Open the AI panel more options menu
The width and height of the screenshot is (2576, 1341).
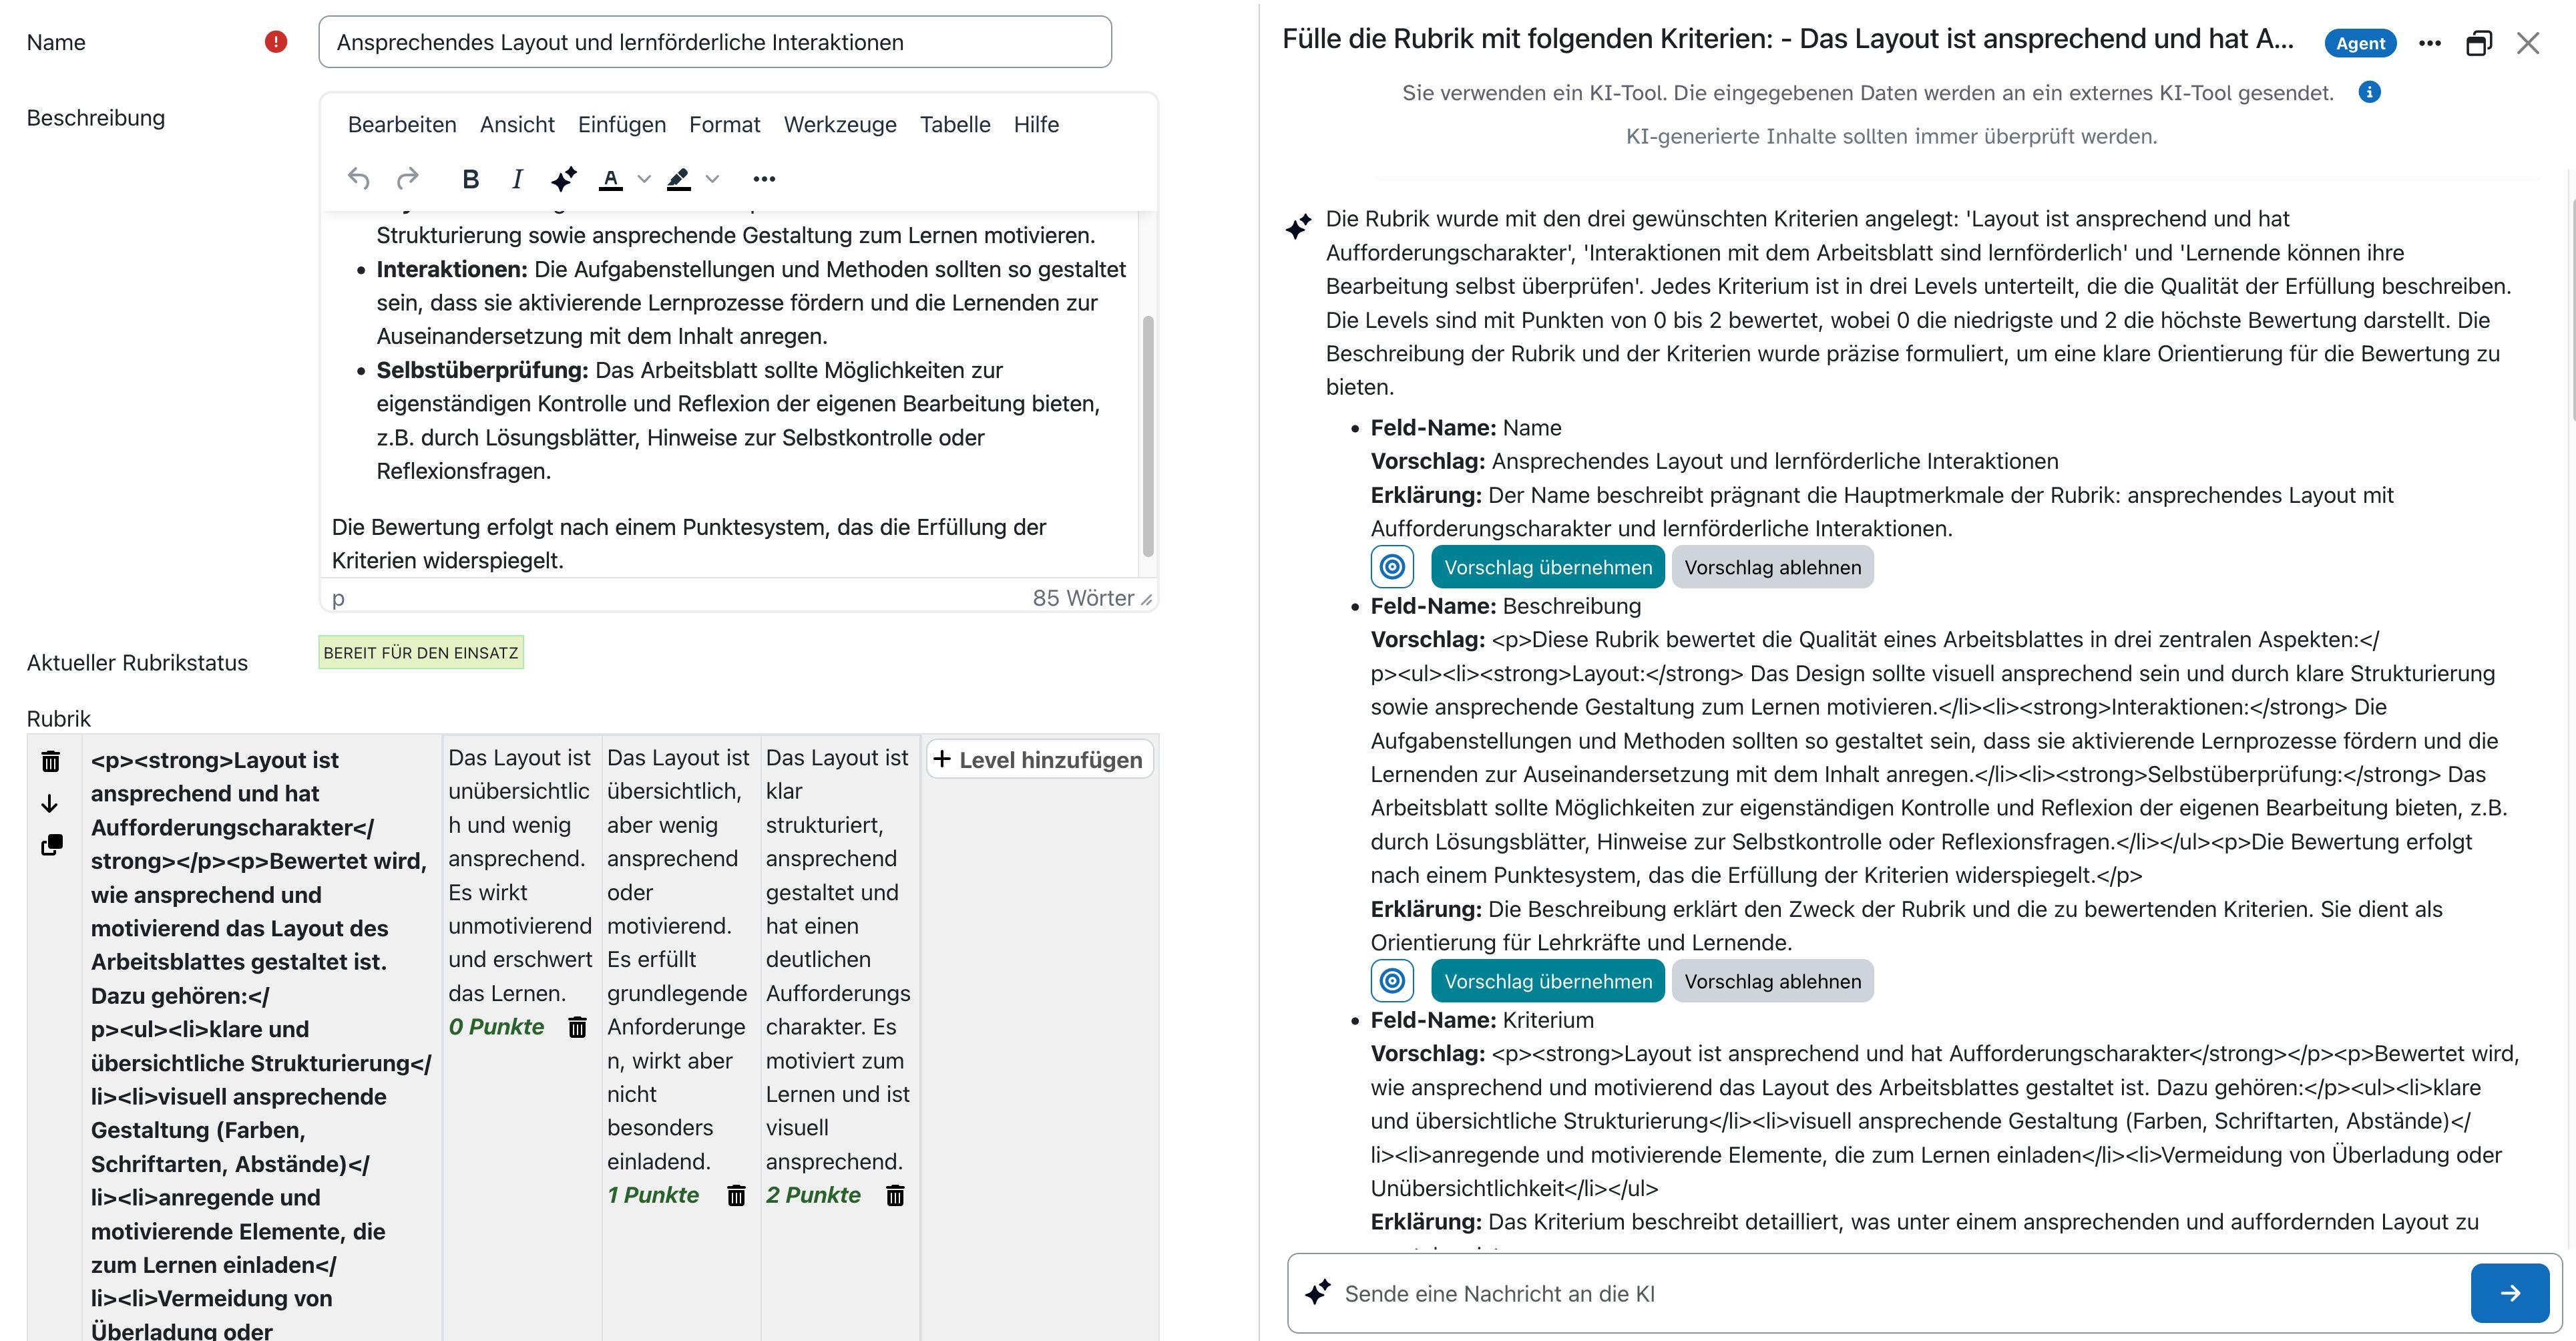(x=2429, y=43)
